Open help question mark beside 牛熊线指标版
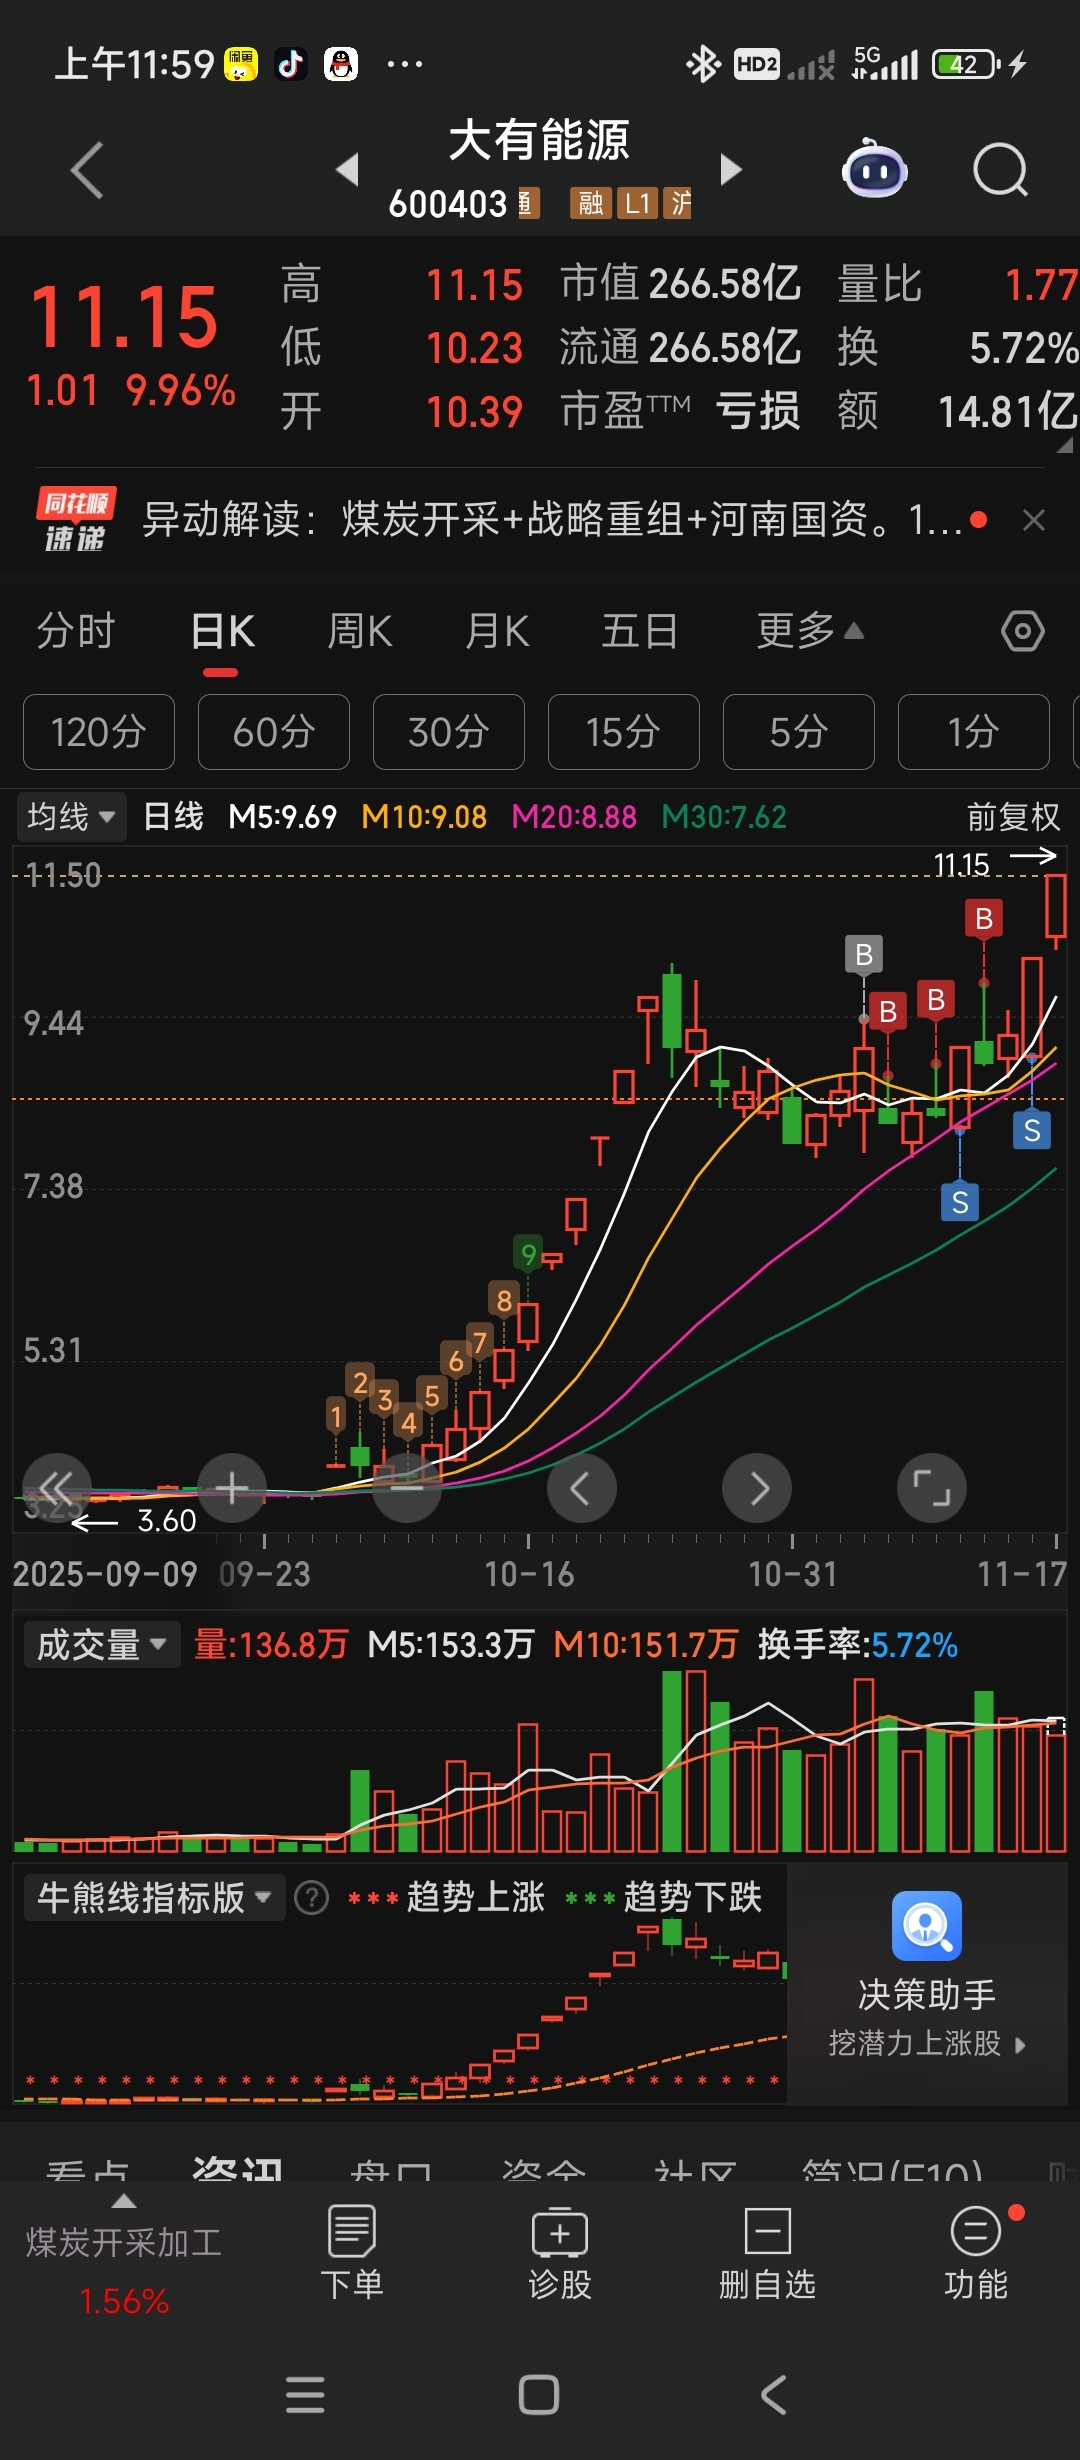Screen dimensions: 1080x2460 point(311,1897)
